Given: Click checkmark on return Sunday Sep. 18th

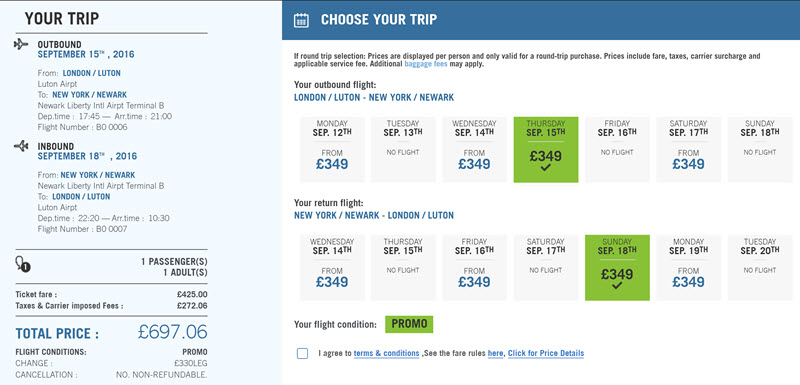Looking at the screenshot, I should click(617, 286).
